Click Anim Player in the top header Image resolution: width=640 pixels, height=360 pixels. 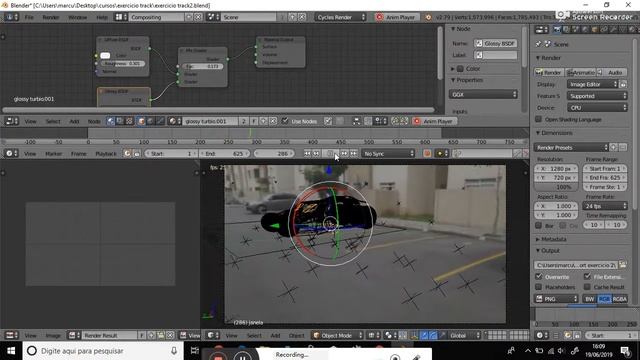[x=397, y=17]
